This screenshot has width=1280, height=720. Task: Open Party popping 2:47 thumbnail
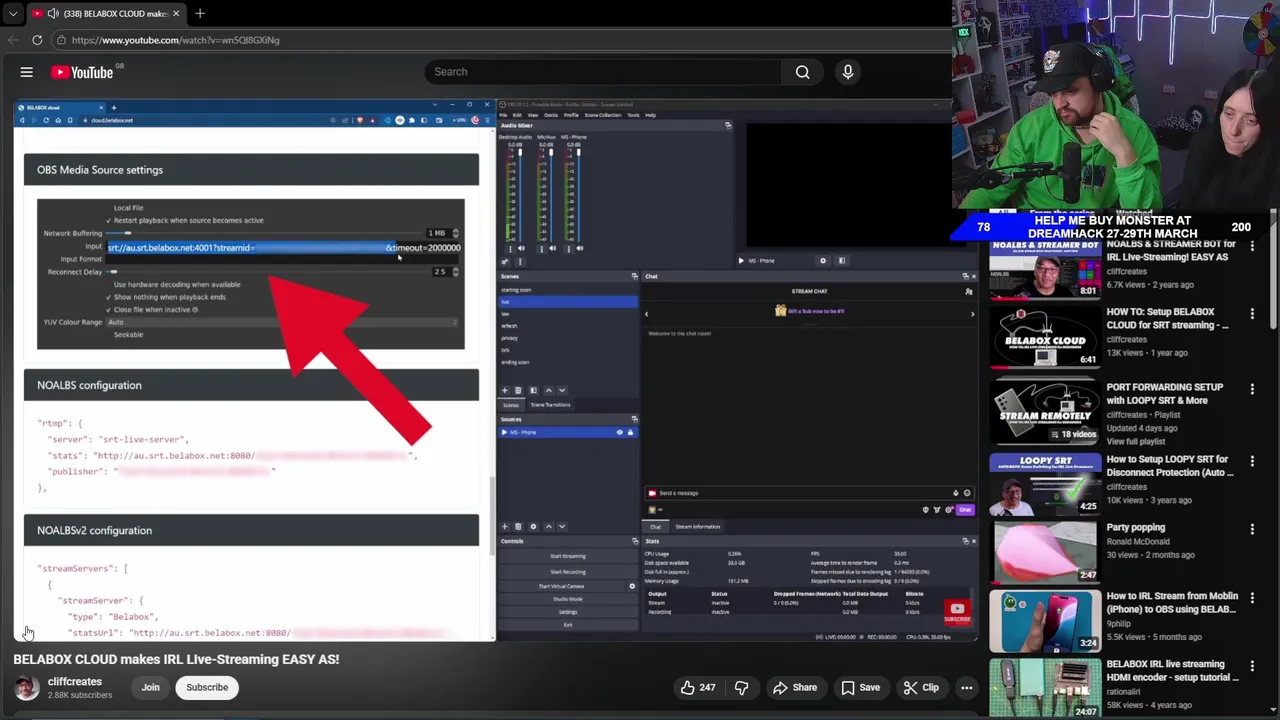point(1045,551)
